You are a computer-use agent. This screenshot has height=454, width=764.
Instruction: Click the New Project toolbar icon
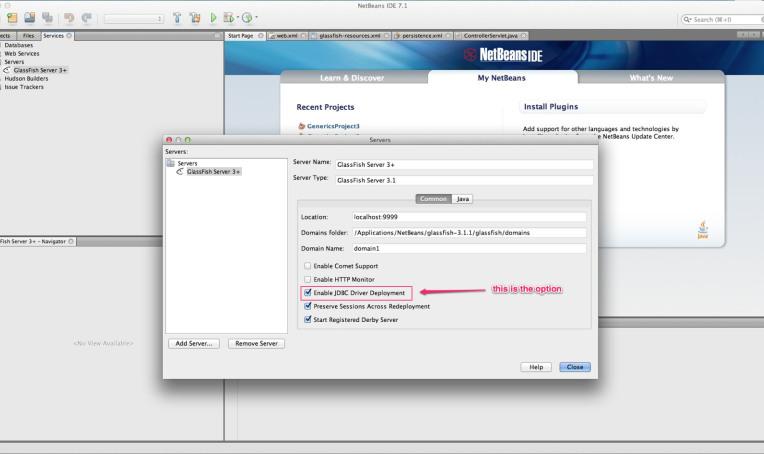pos(12,18)
